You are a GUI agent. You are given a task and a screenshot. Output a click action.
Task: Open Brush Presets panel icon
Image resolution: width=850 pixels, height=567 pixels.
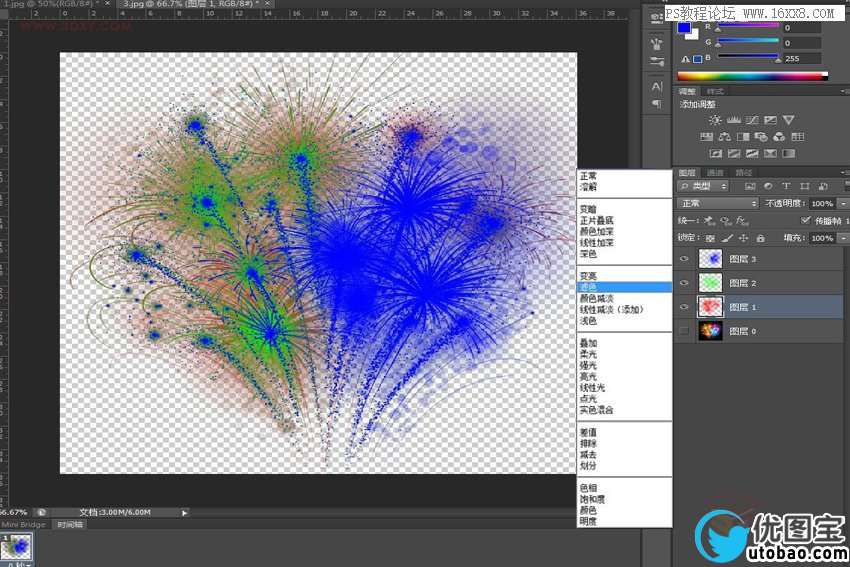click(x=657, y=61)
